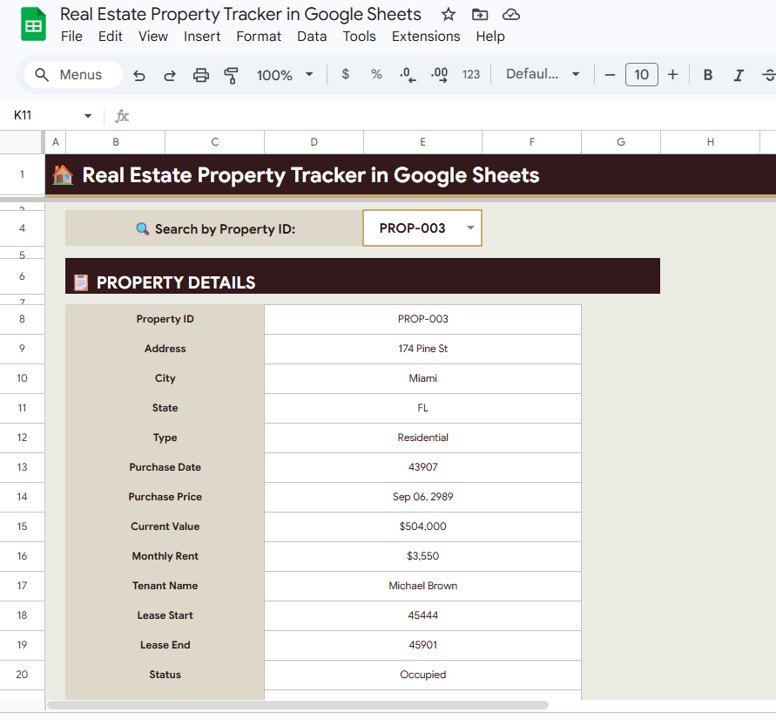Select the cell showing Sep 06, 2989
The image size is (776, 720).
pyautogui.click(x=423, y=497)
